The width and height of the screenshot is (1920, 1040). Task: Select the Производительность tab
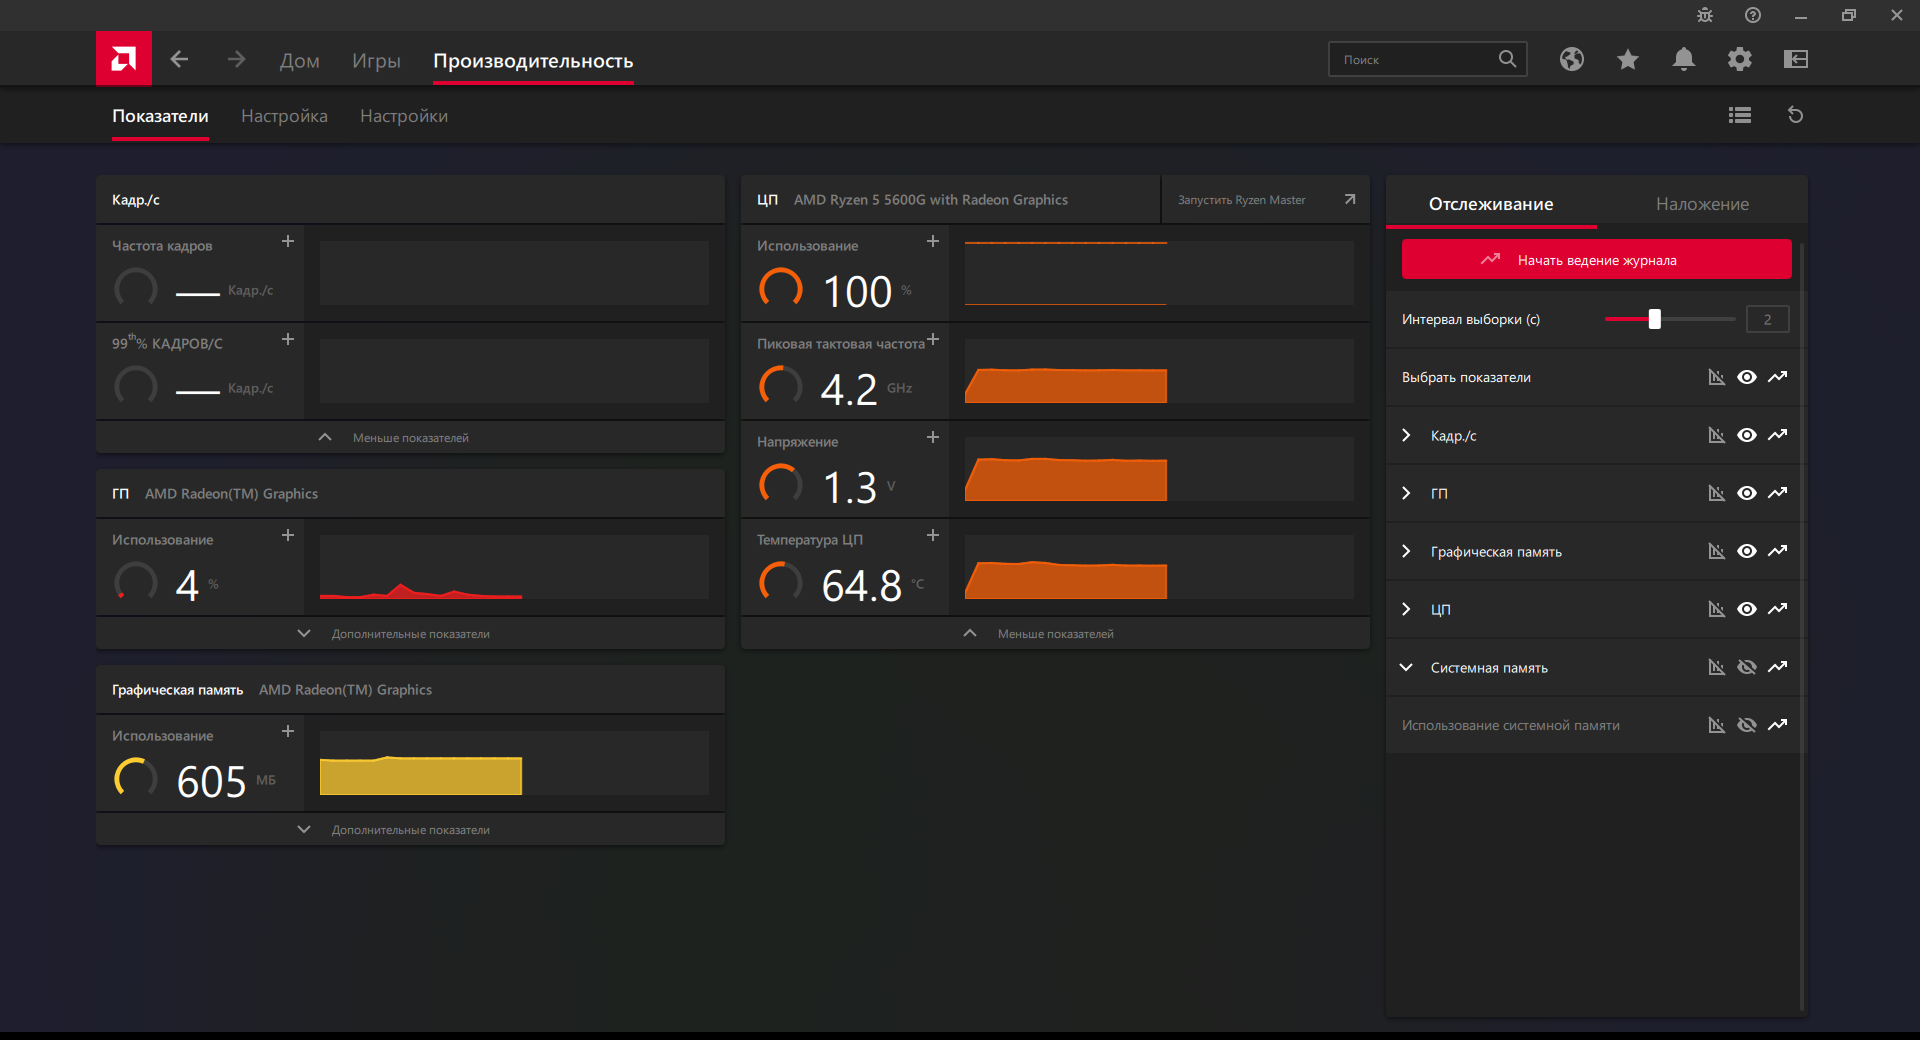(x=533, y=61)
